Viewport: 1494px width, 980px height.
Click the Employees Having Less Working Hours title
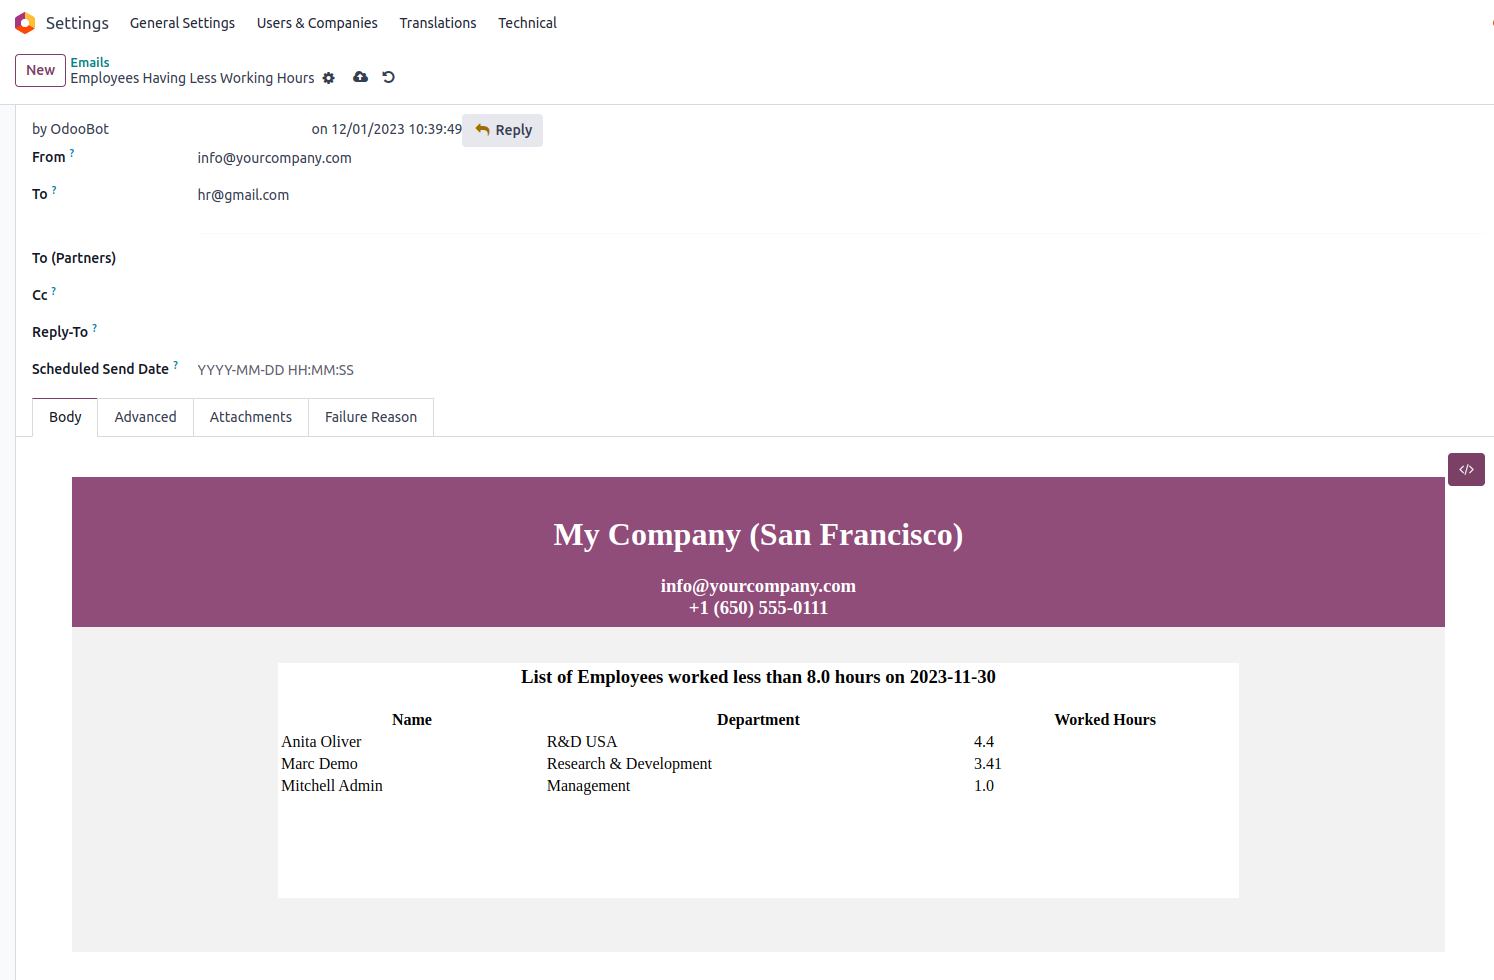click(192, 78)
